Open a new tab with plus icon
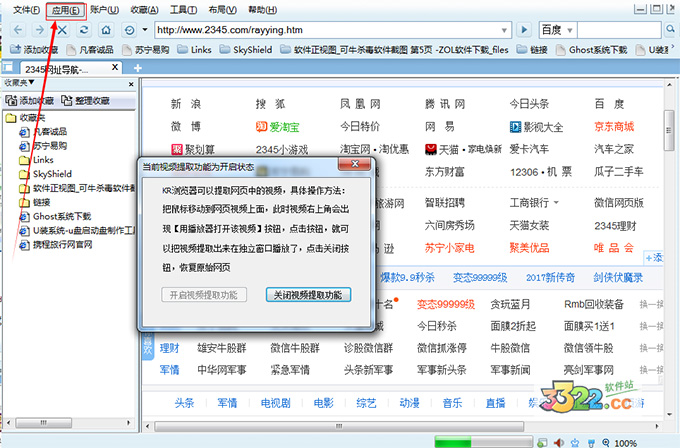The width and height of the screenshot is (680, 448). point(137,68)
